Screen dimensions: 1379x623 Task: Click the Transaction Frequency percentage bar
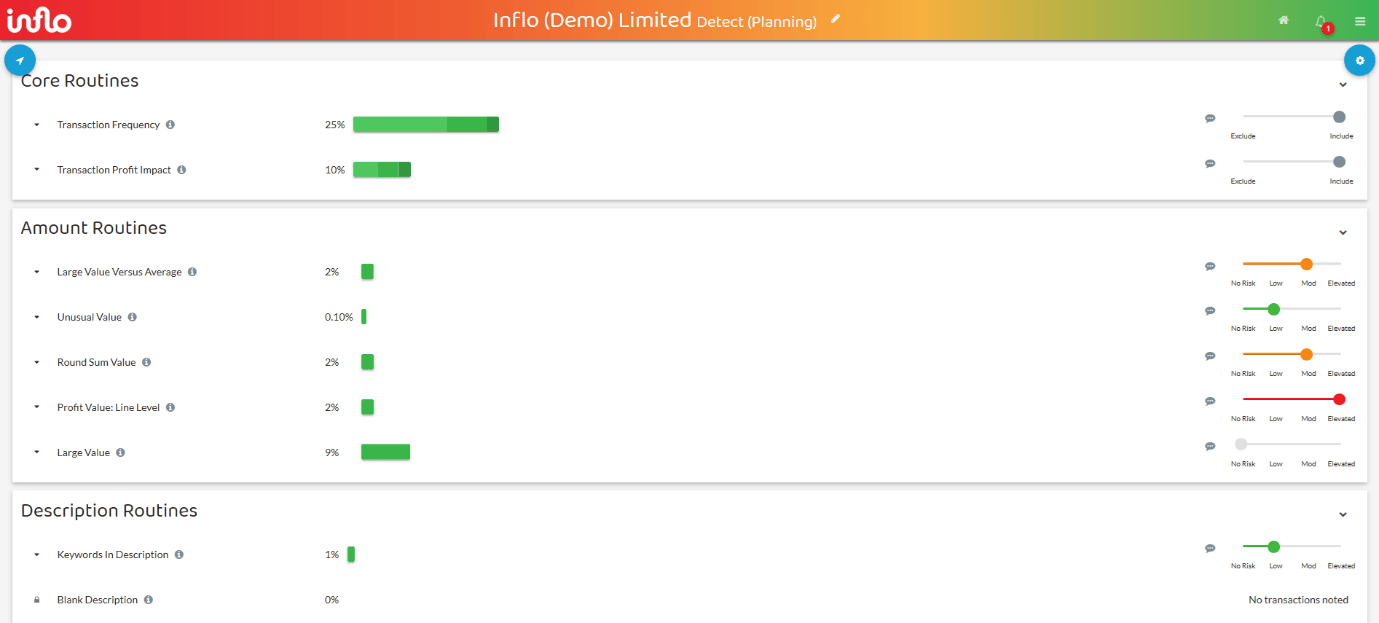point(425,125)
